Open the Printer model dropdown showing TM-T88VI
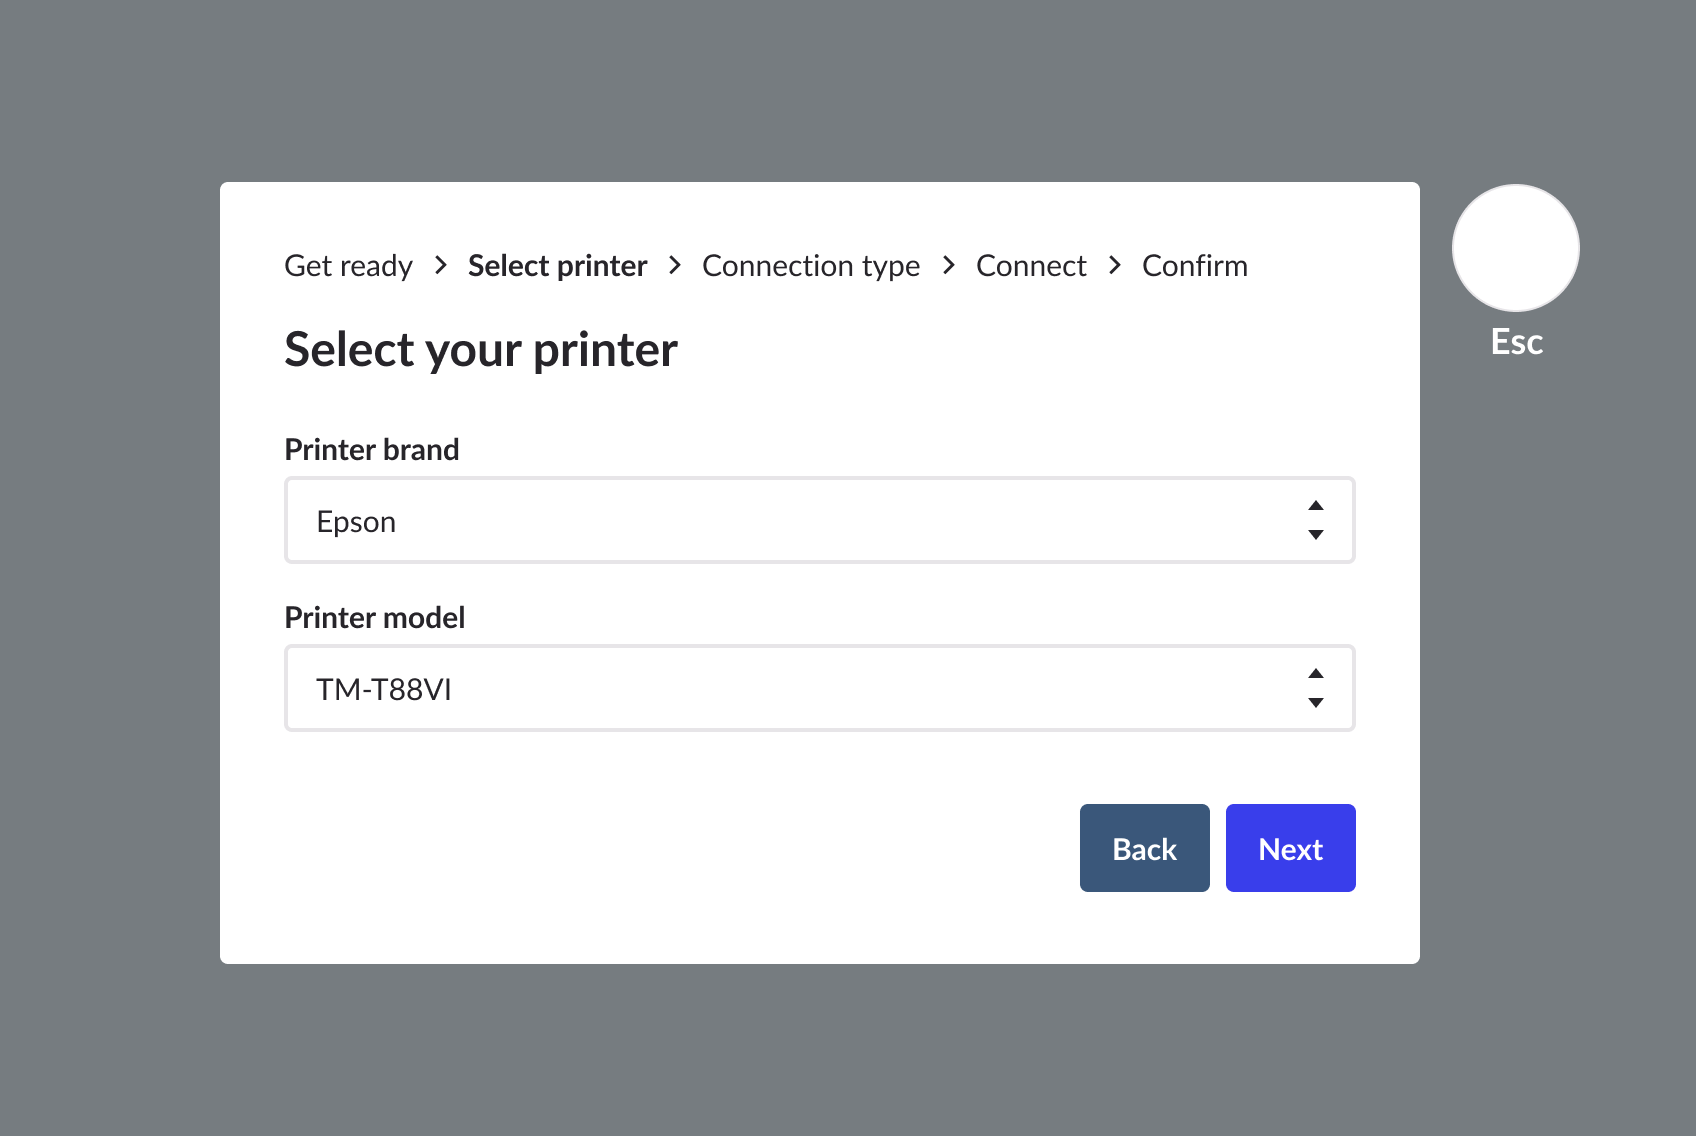The height and width of the screenshot is (1136, 1696). pos(800,689)
